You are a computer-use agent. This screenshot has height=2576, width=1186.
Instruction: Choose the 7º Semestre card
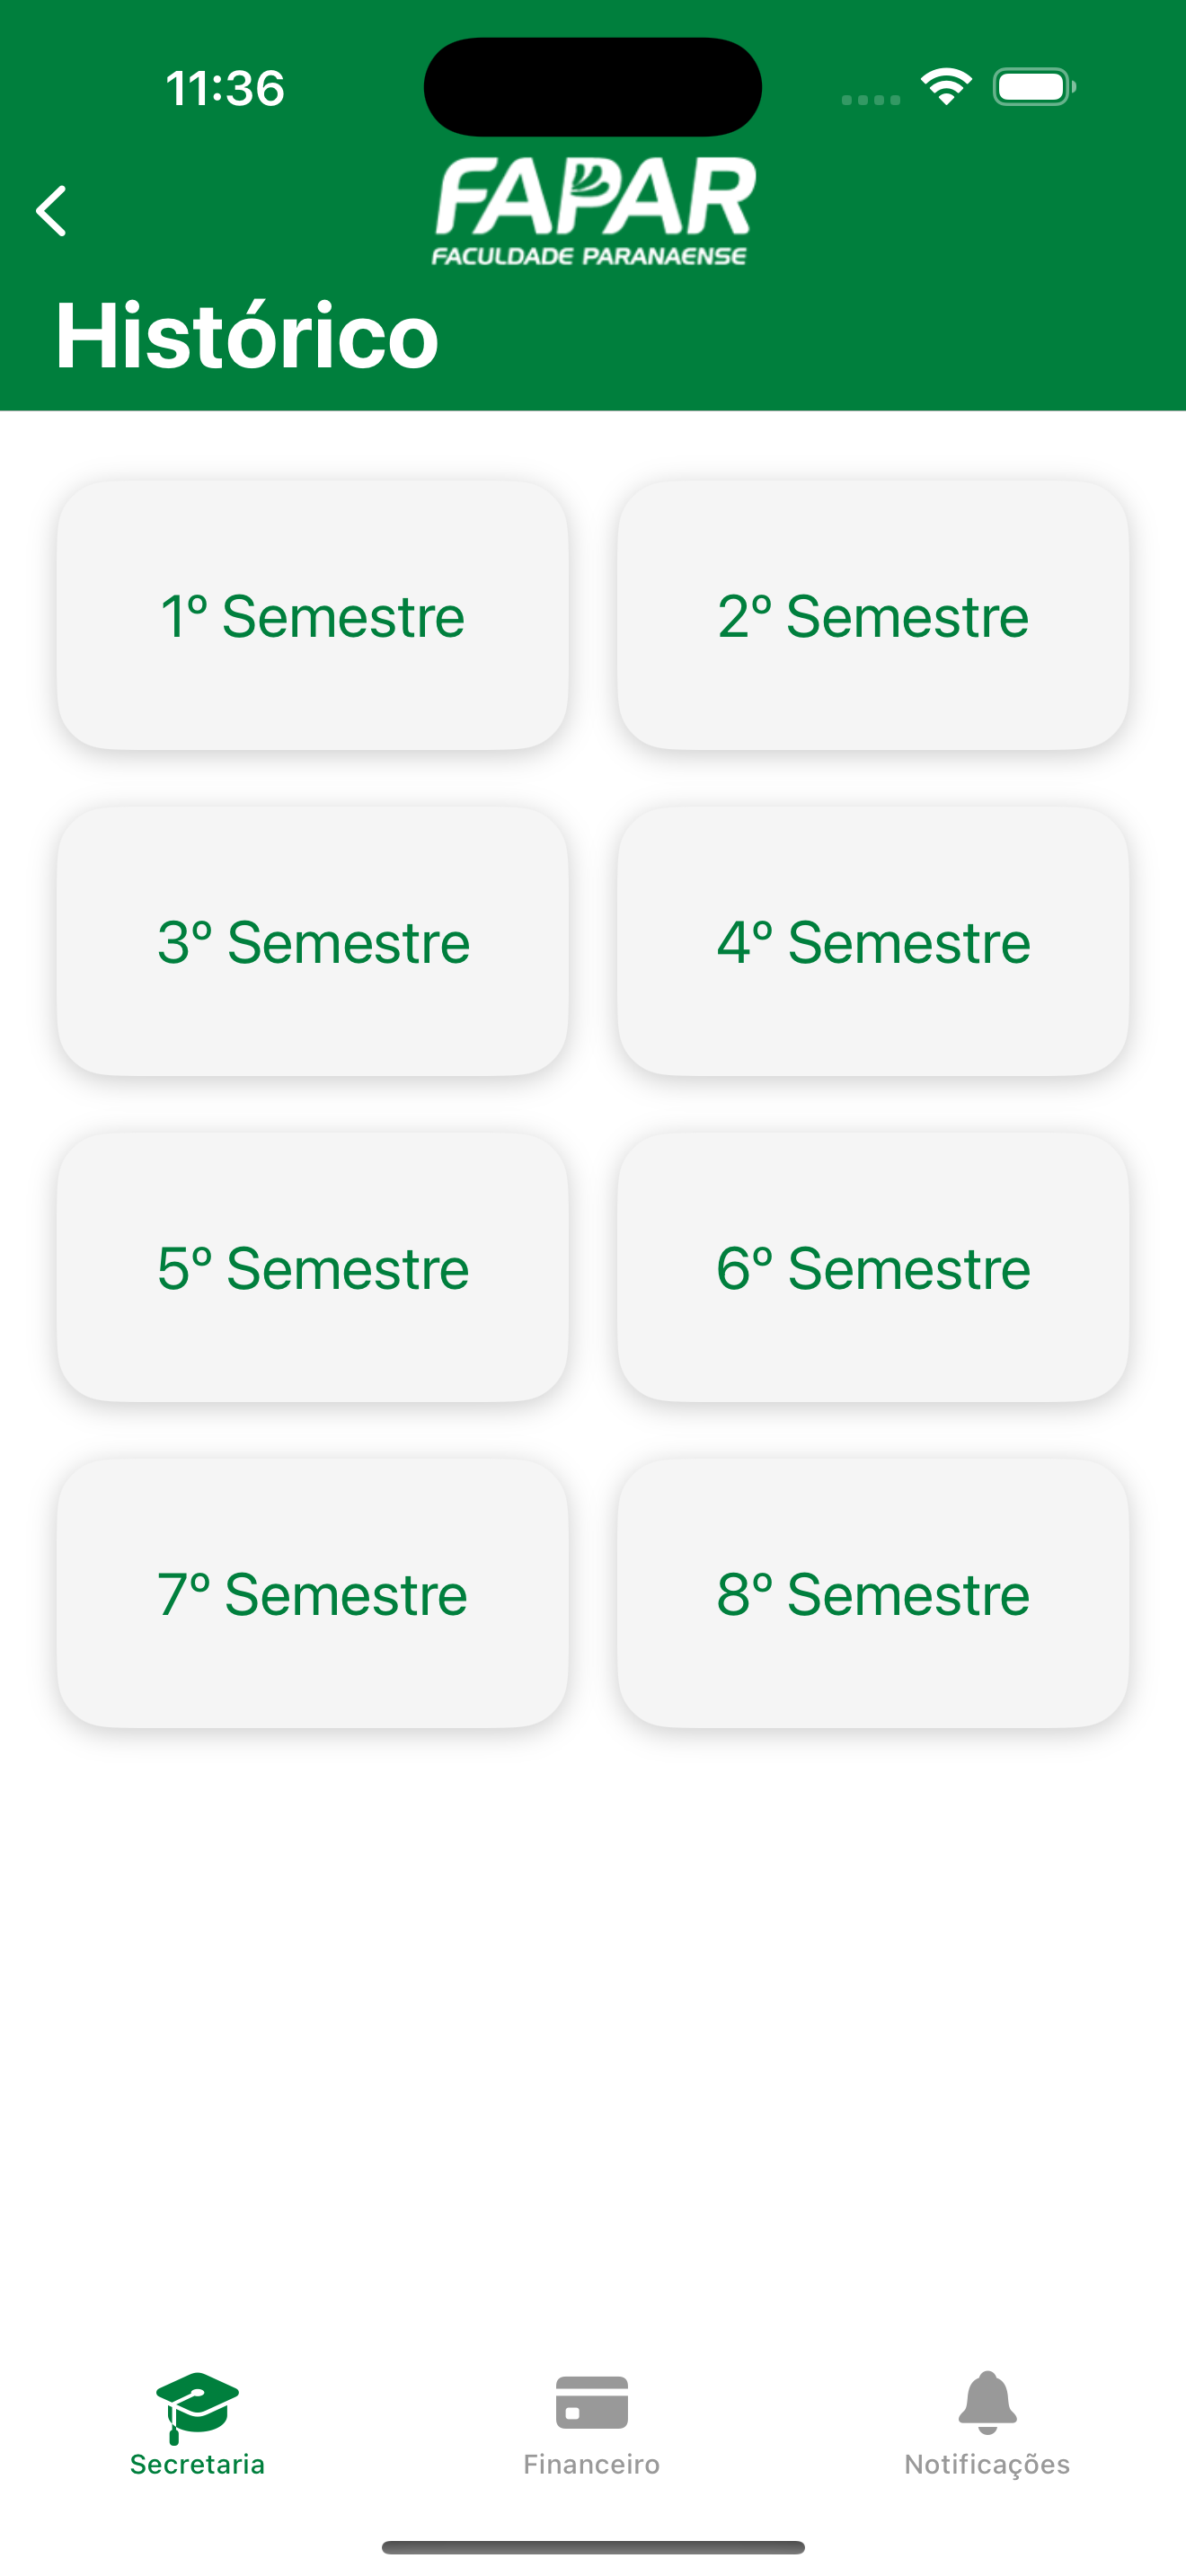pyautogui.click(x=313, y=1593)
